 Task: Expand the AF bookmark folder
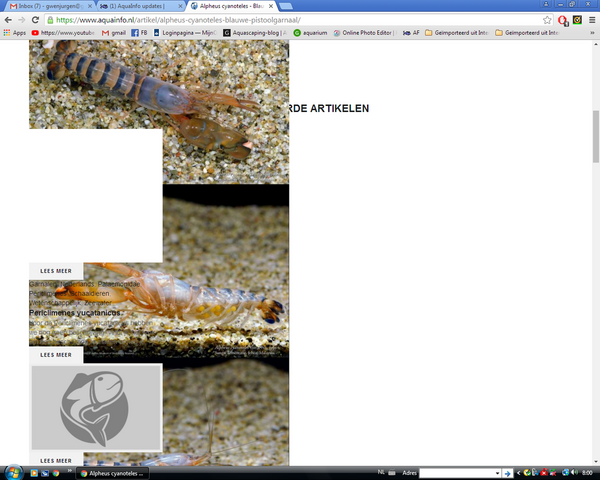click(x=413, y=32)
